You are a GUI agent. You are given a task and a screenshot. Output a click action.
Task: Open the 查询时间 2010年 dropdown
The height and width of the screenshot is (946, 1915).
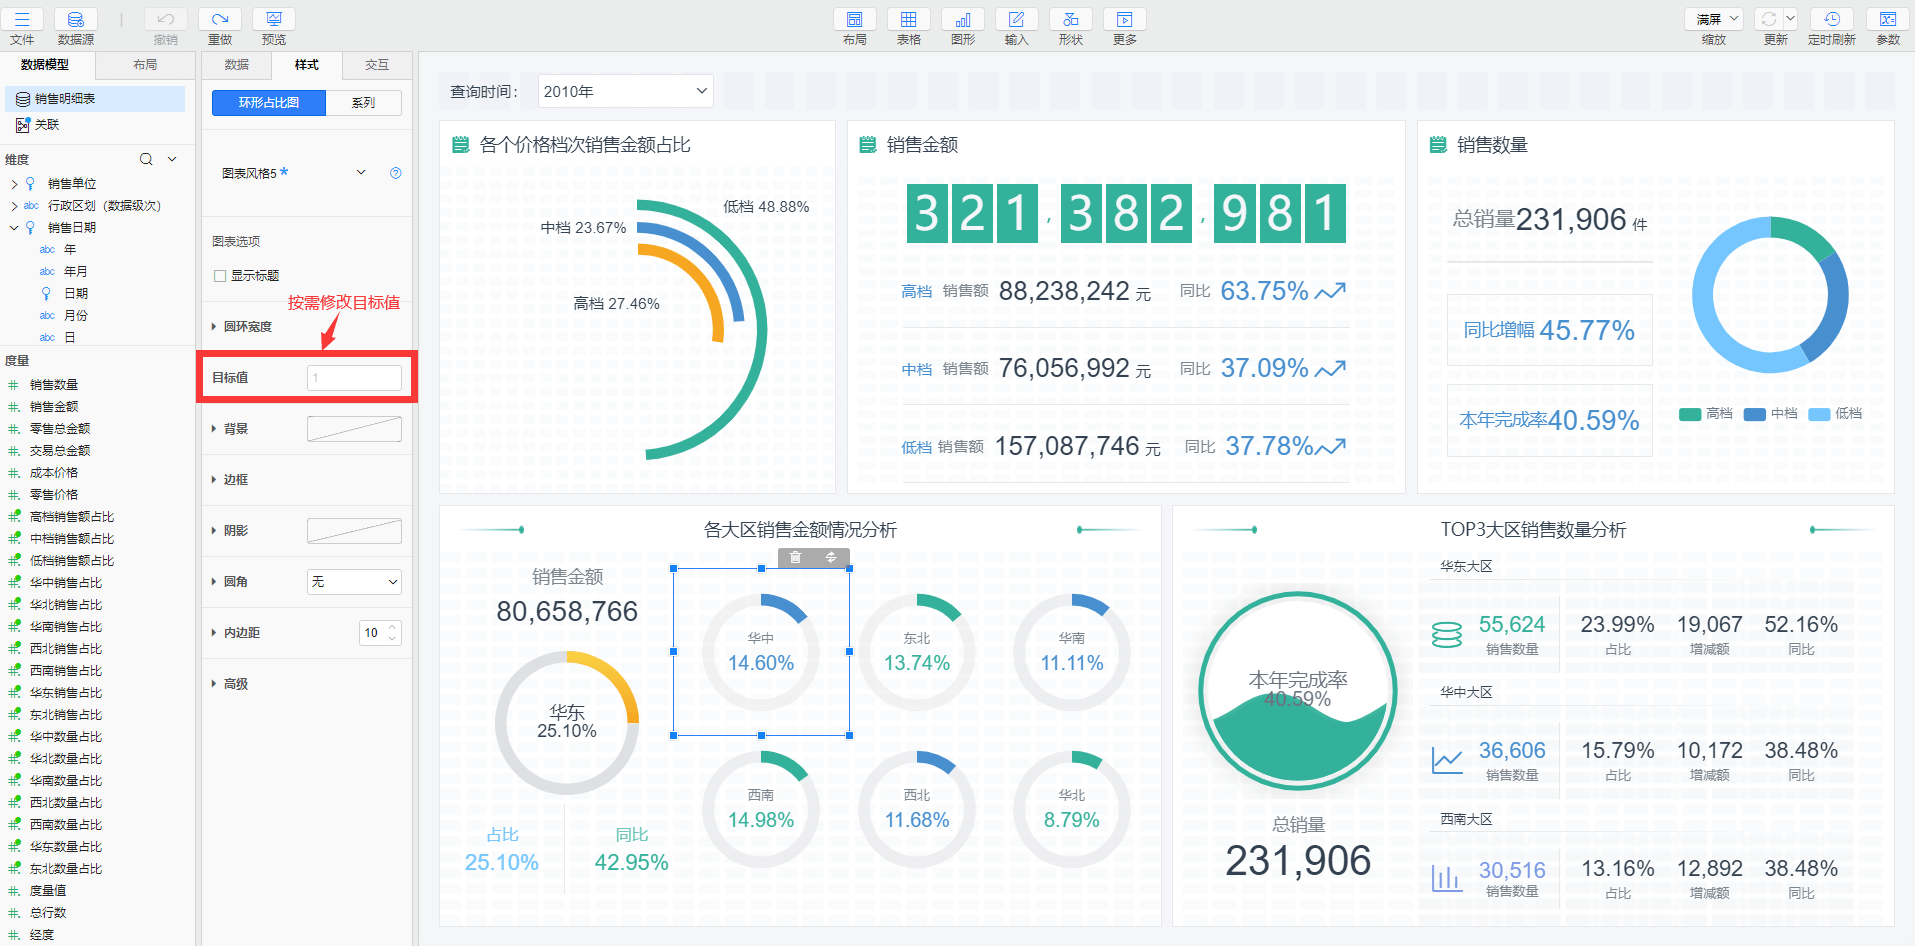626,91
